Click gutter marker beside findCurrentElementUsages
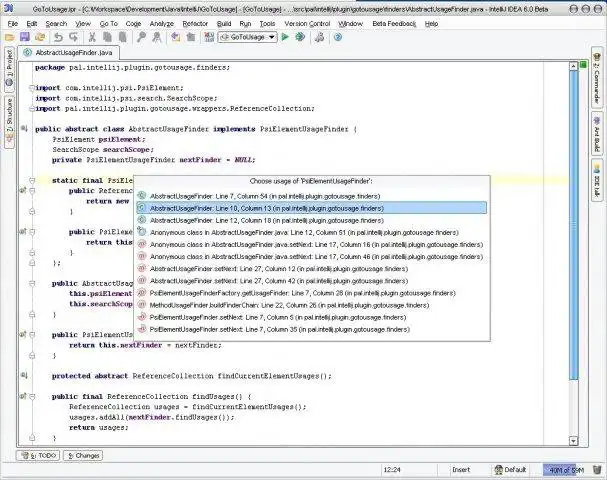This screenshot has width=607, height=480. click(x=24, y=375)
